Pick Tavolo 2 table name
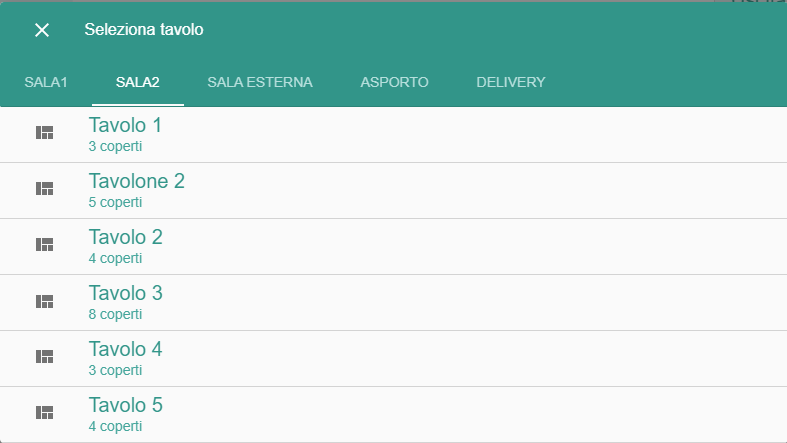 tap(125, 237)
